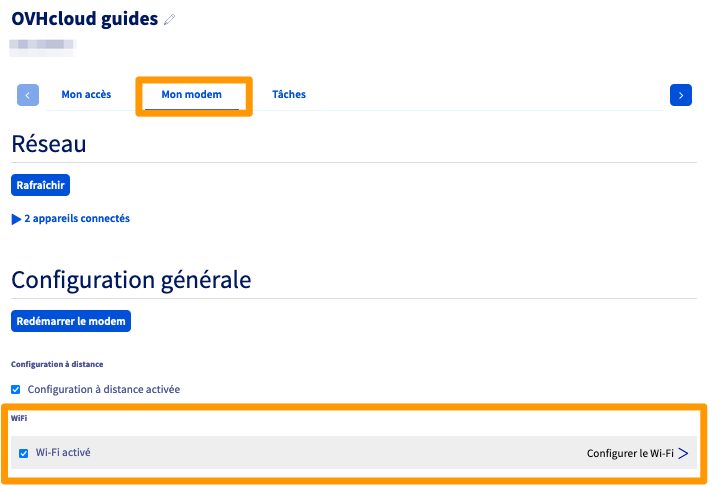Click the small WiFi section label
The width and height of the screenshot is (728, 486).
tap(20, 417)
